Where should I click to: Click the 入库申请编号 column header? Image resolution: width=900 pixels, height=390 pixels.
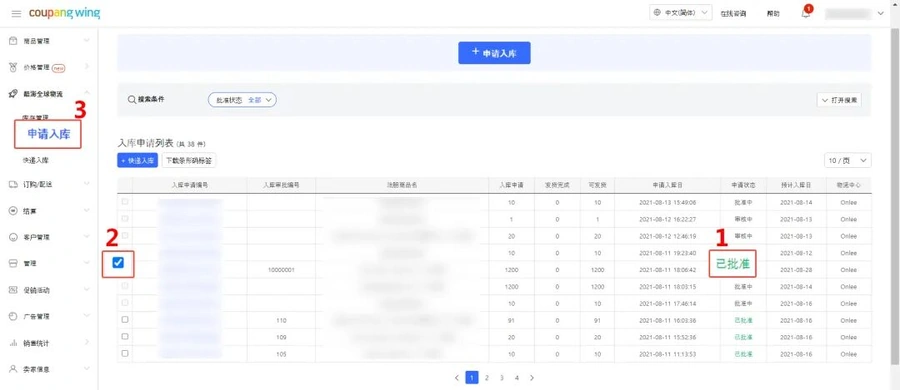click(x=189, y=186)
